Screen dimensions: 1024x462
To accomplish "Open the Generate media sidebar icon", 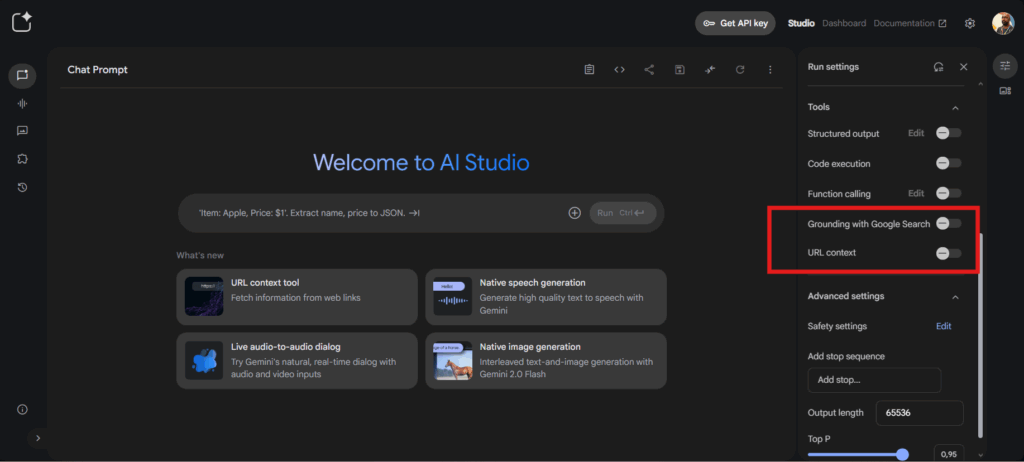I will (22, 131).
